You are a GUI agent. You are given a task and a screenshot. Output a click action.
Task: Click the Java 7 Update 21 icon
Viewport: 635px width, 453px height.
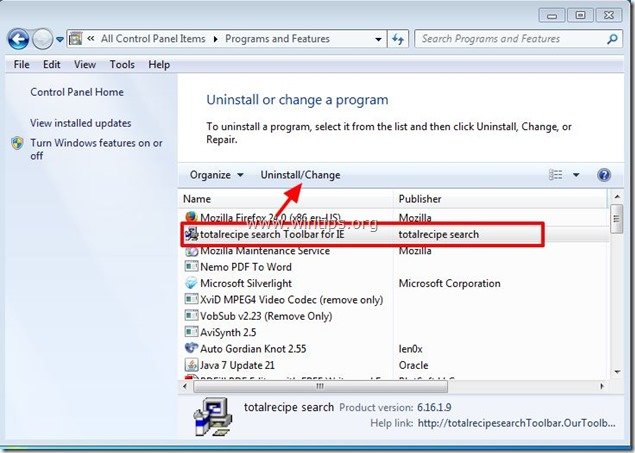point(191,365)
